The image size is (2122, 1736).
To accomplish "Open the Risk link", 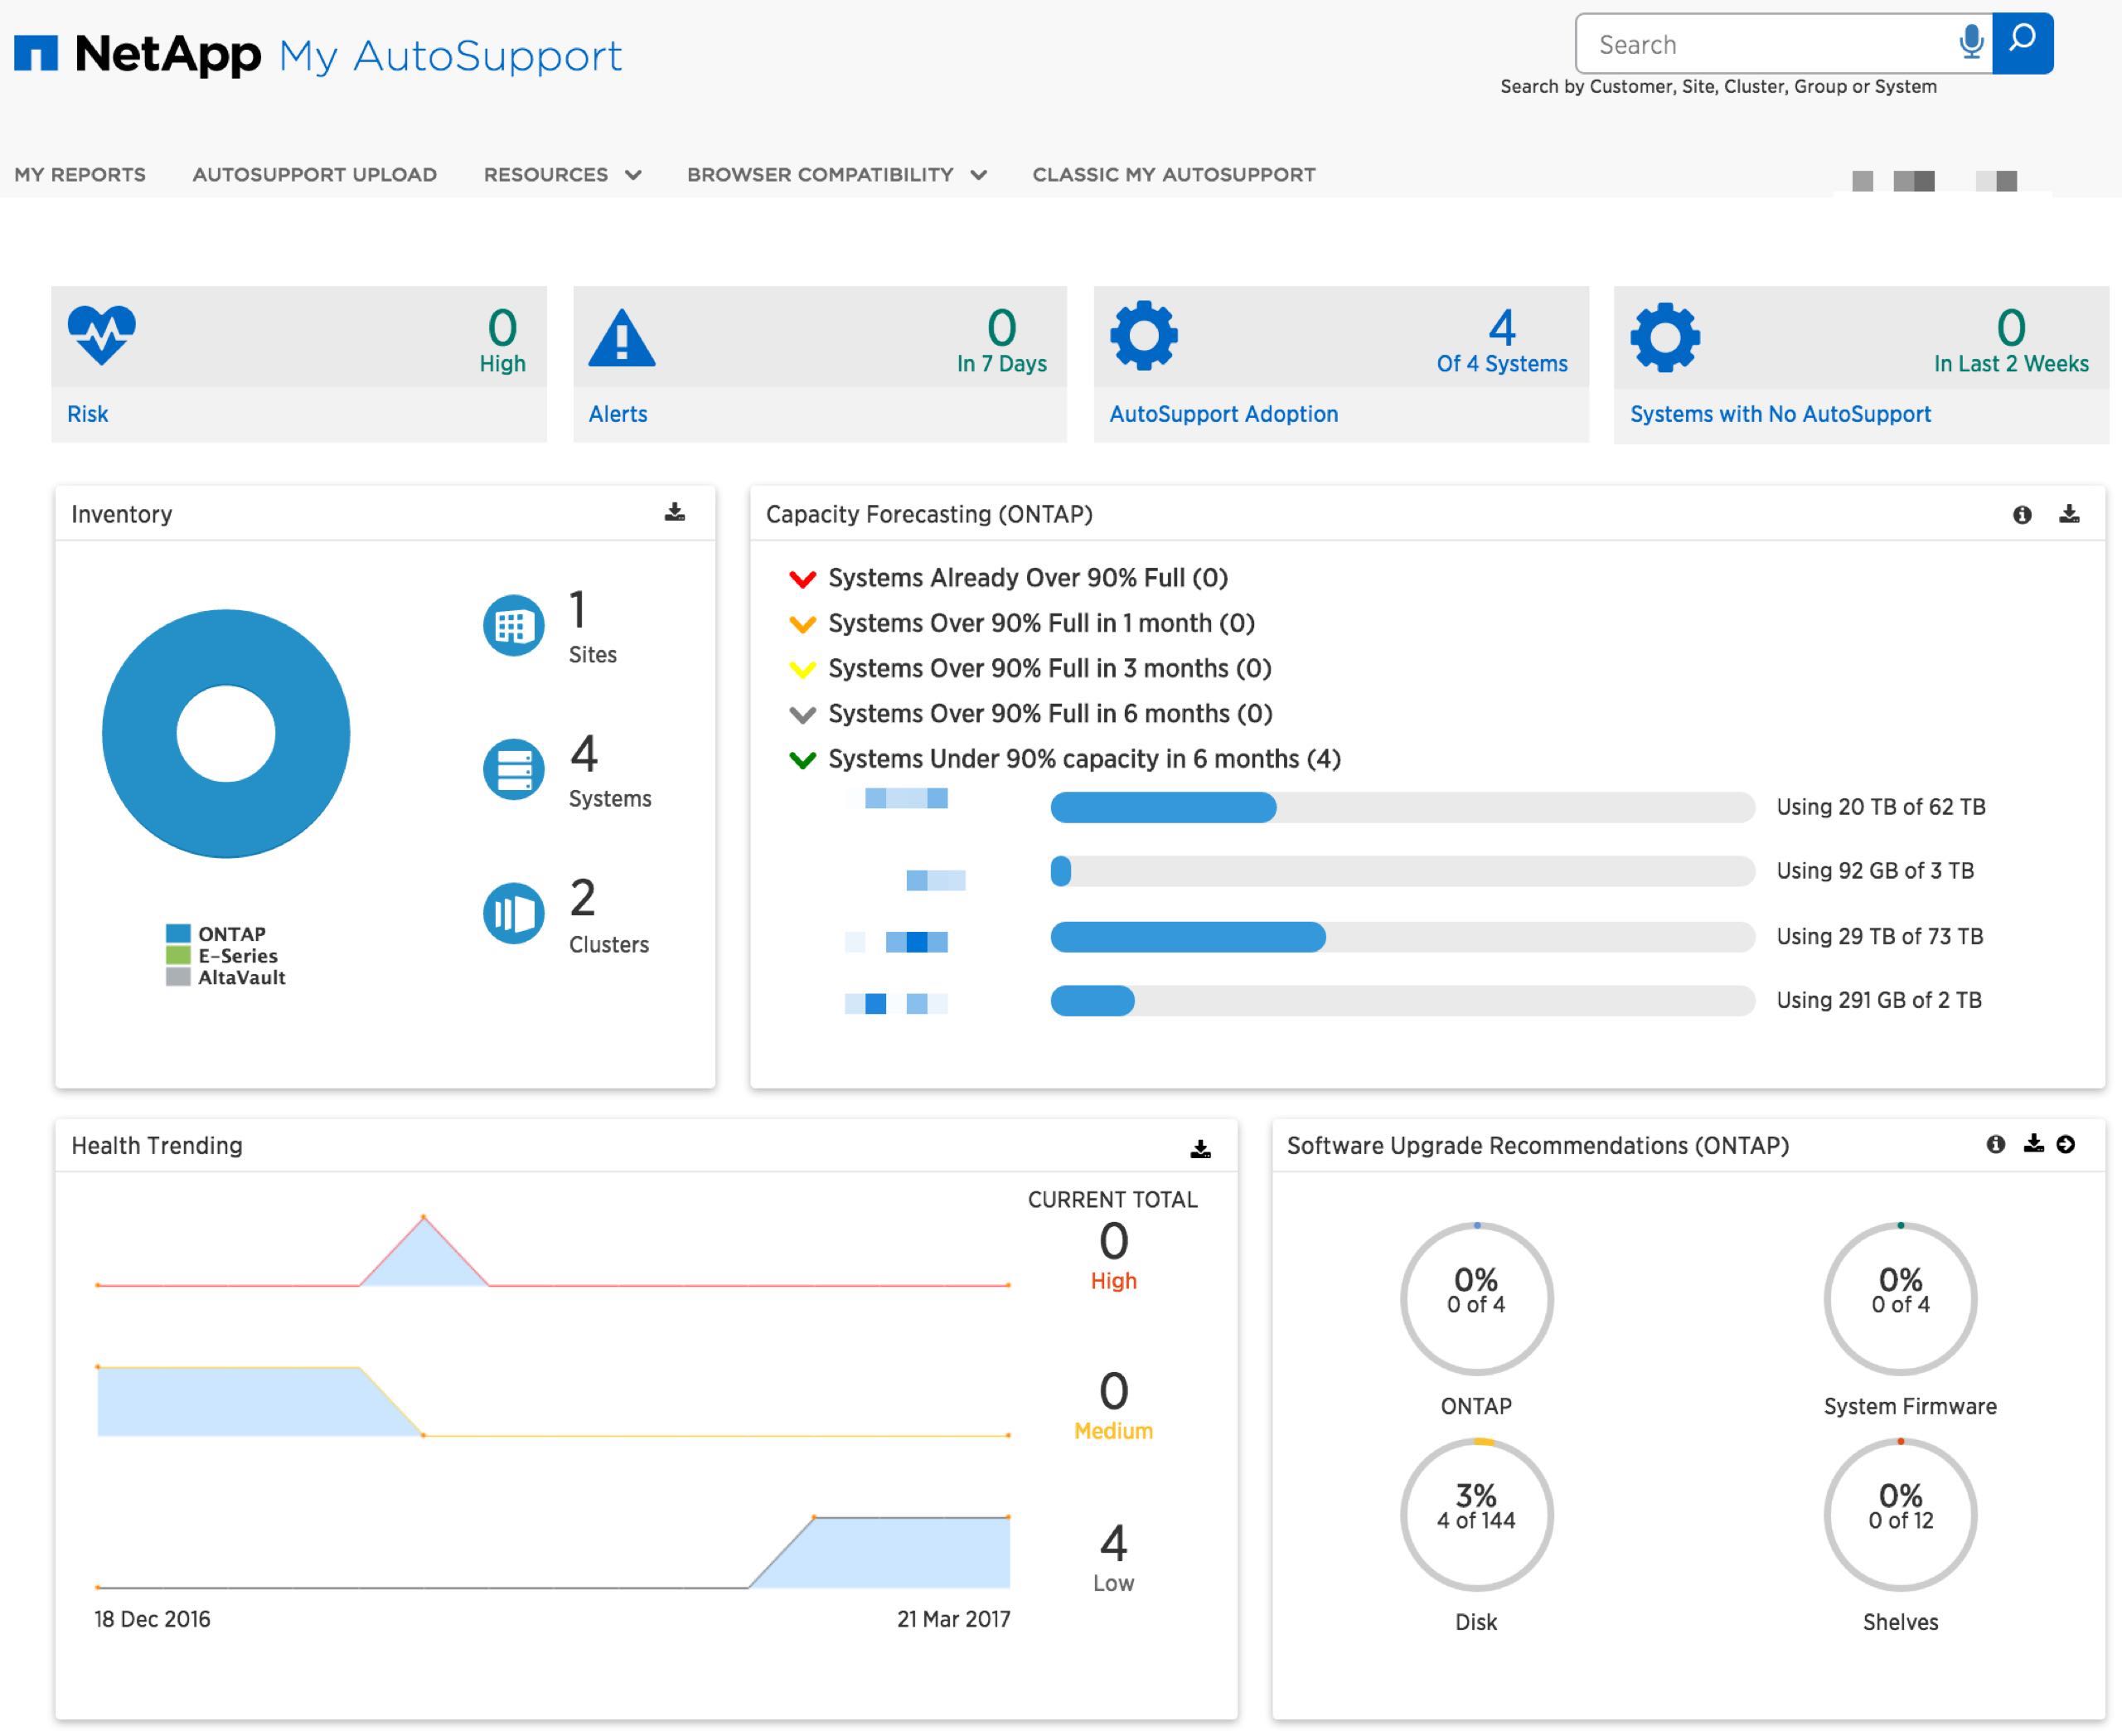I will 87,414.
